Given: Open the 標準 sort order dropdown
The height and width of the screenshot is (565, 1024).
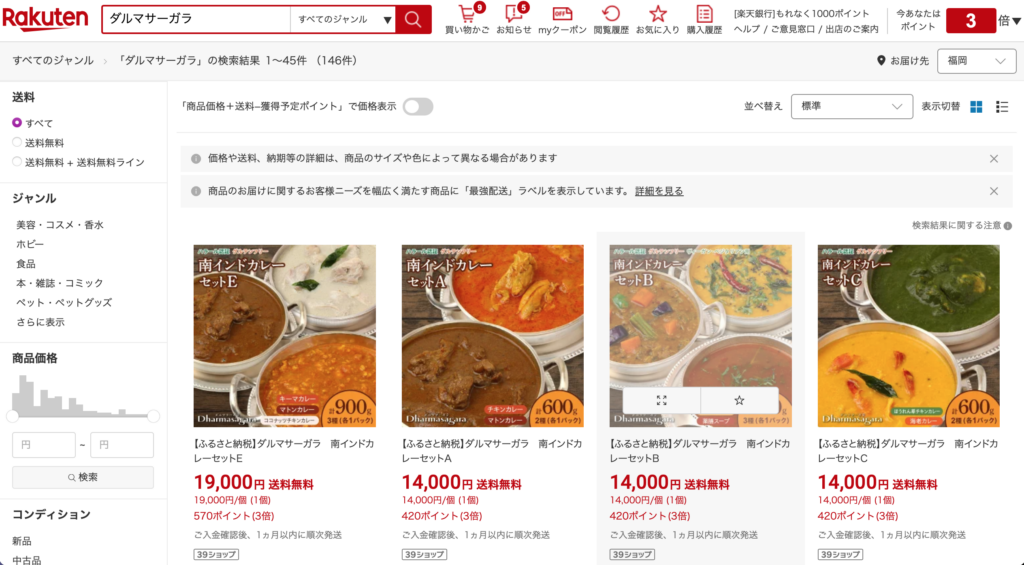Looking at the screenshot, I should [852, 106].
